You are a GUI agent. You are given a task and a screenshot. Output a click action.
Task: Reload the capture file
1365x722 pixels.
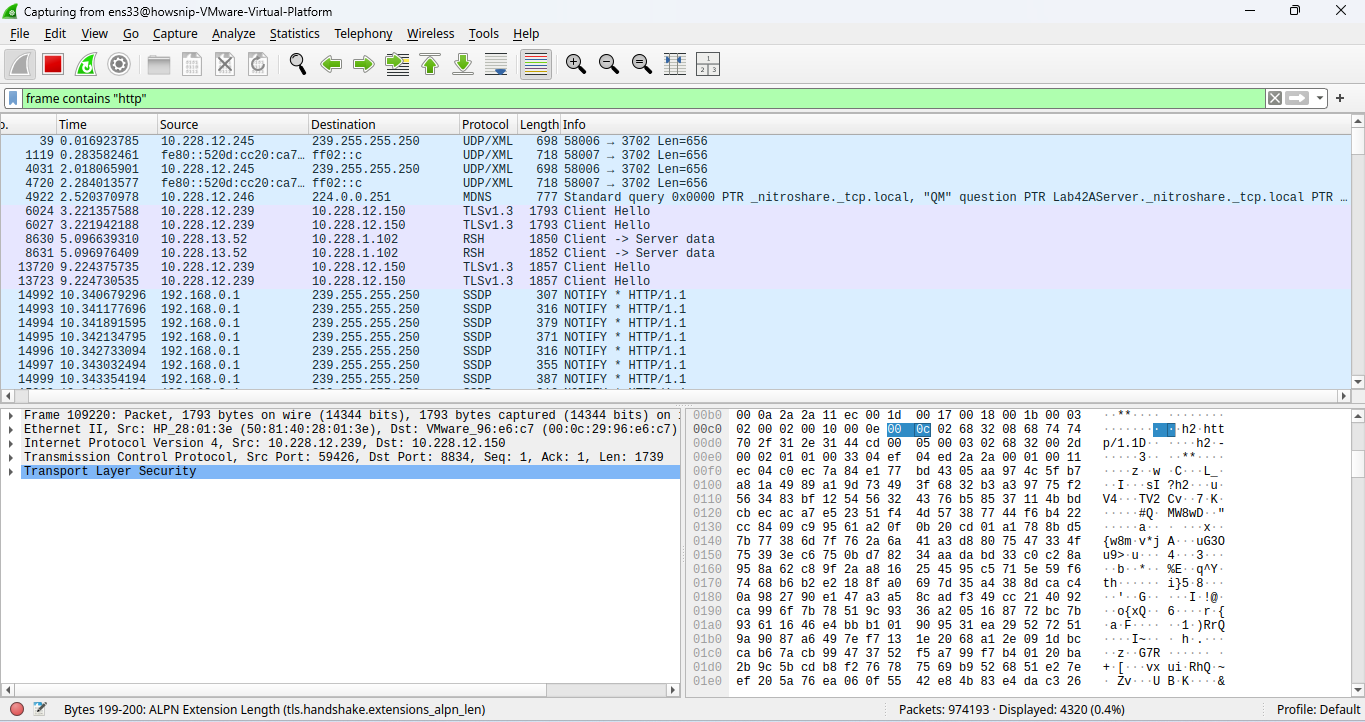tap(258, 64)
